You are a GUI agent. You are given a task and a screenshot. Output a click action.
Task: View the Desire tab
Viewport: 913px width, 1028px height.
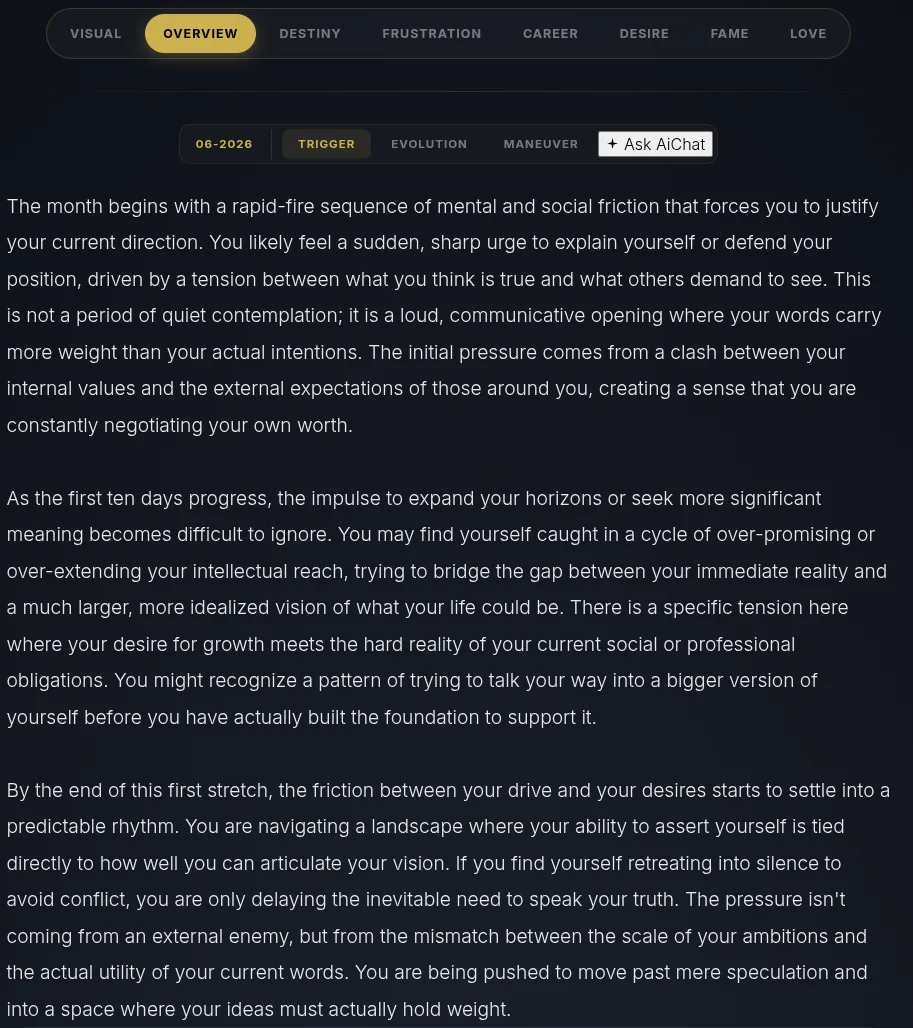644,33
